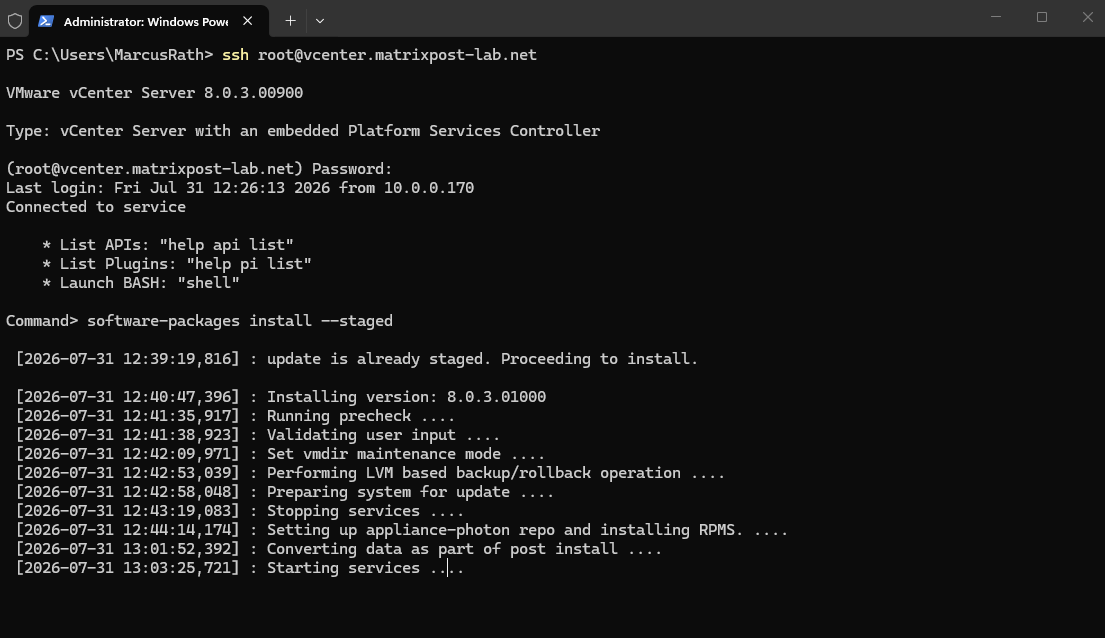This screenshot has width=1105, height=638.
Task: Click the VMware vCenter Server 8.0.3.00900 banner
Action: pos(154,93)
